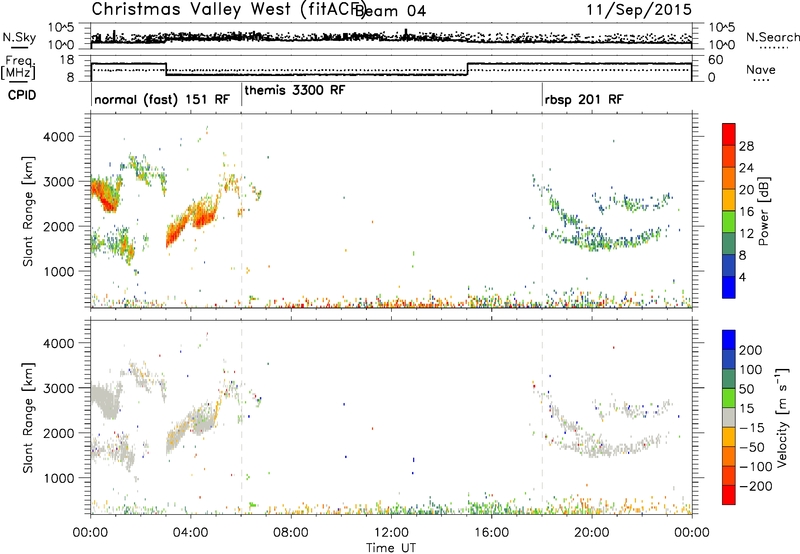Click the date "11/Sep/2015"
The height and width of the screenshot is (554, 800).
tap(639, 9)
